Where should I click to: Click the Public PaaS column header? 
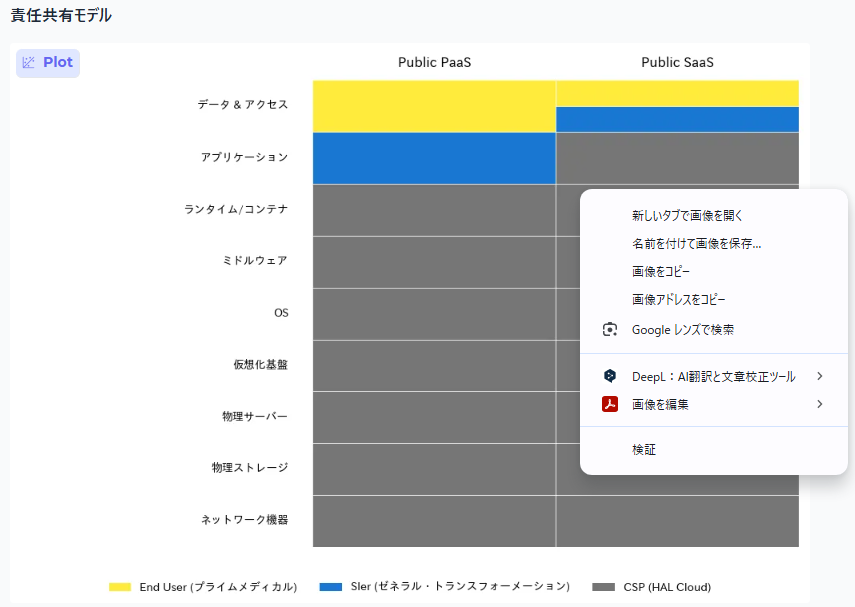coord(435,62)
